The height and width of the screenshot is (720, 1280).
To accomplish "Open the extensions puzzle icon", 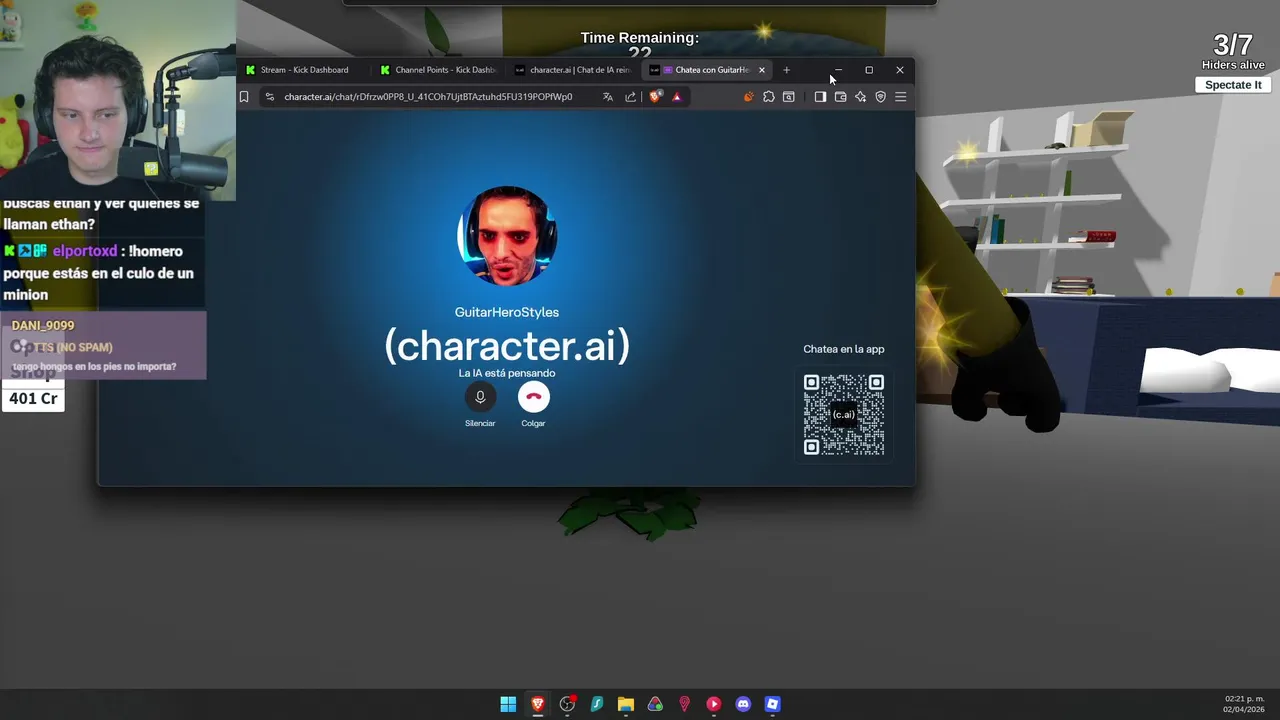I will (x=769, y=97).
